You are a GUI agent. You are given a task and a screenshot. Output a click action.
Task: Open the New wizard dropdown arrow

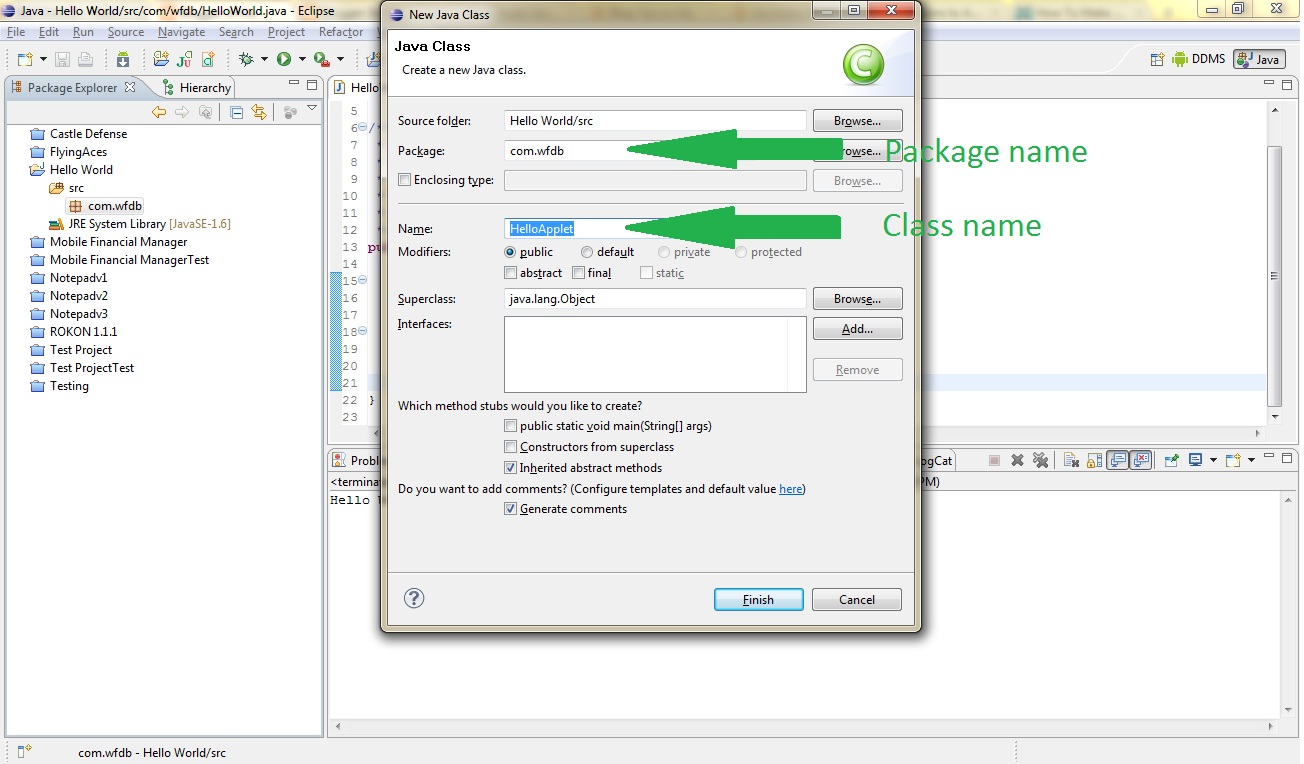[43, 59]
